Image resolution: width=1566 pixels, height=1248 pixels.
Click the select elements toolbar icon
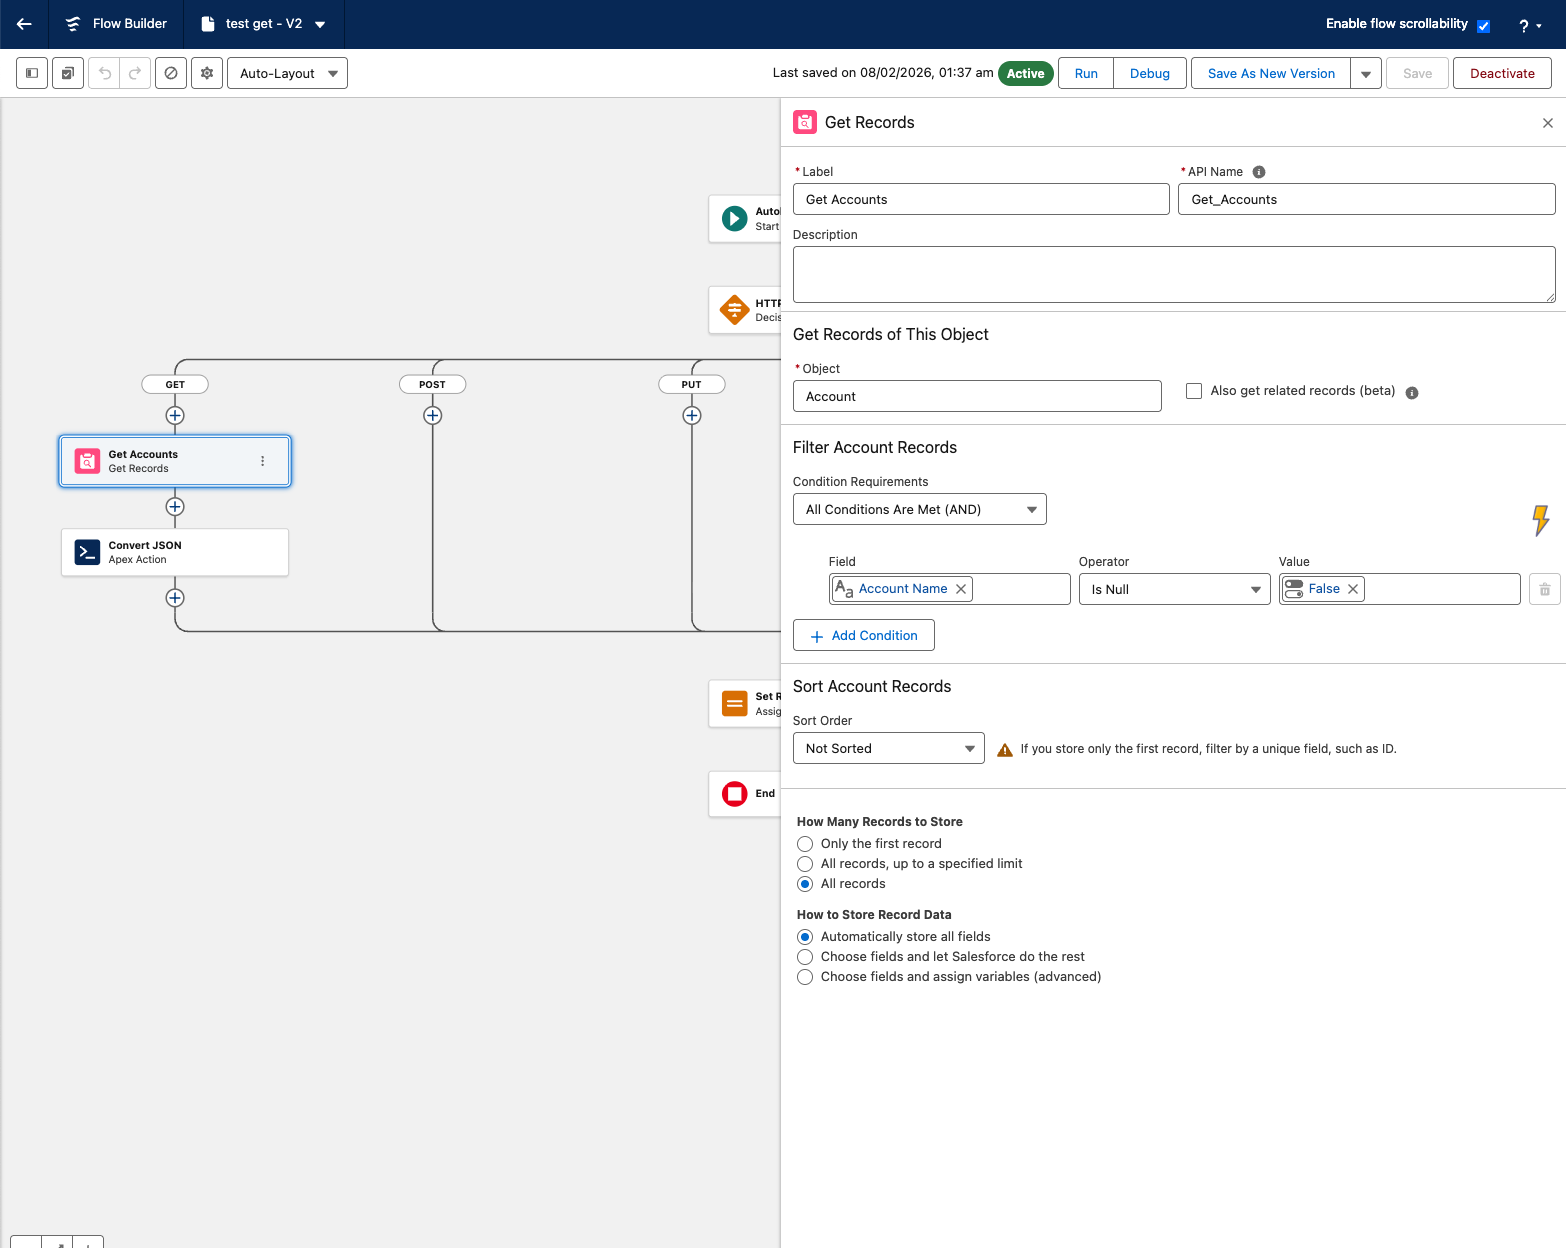pyautogui.click(x=68, y=73)
